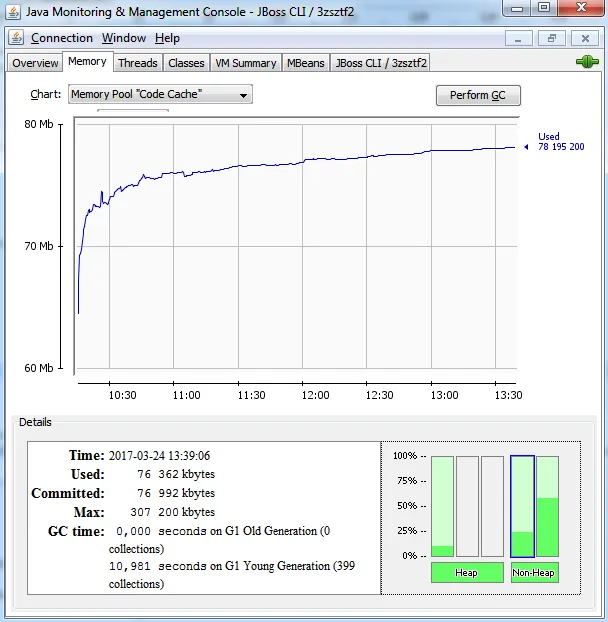Click the Java icon in title bar
The image size is (608, 622).
point(13,12)
